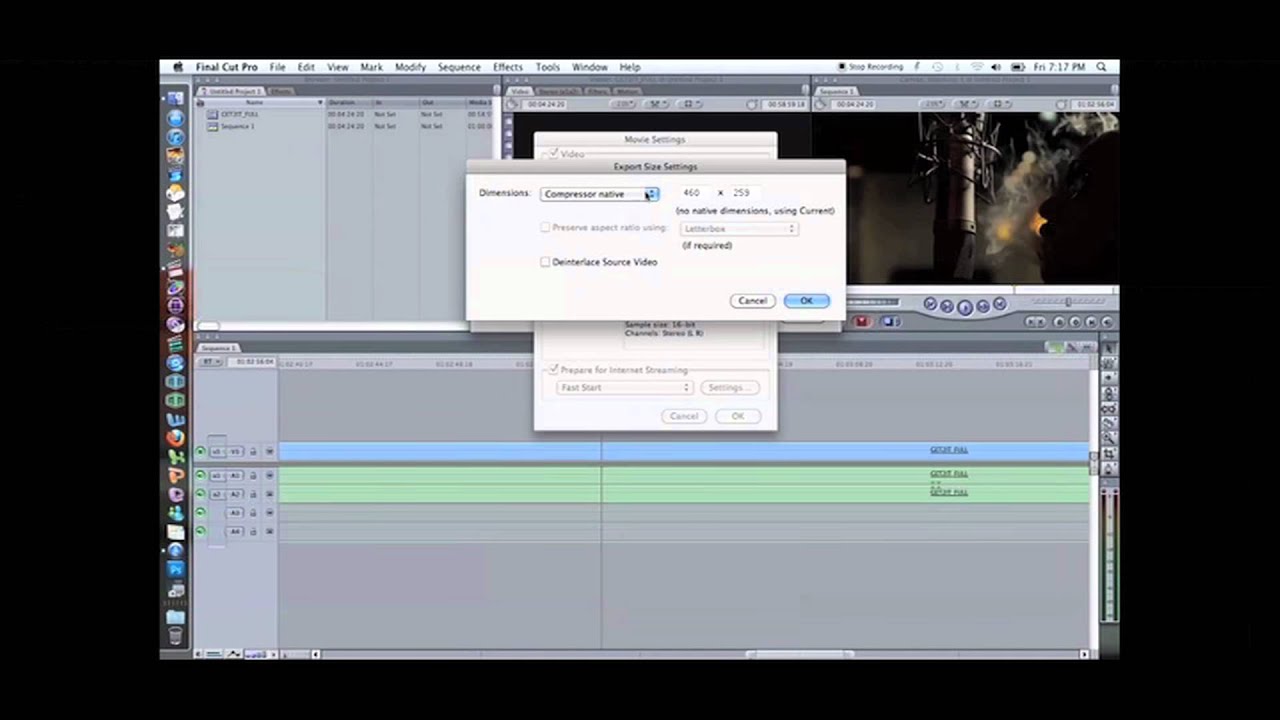1280x720 pixels.
Task: Click the volume icon in the menu bar
Action: pyautogui.click(x=996, y=67)
